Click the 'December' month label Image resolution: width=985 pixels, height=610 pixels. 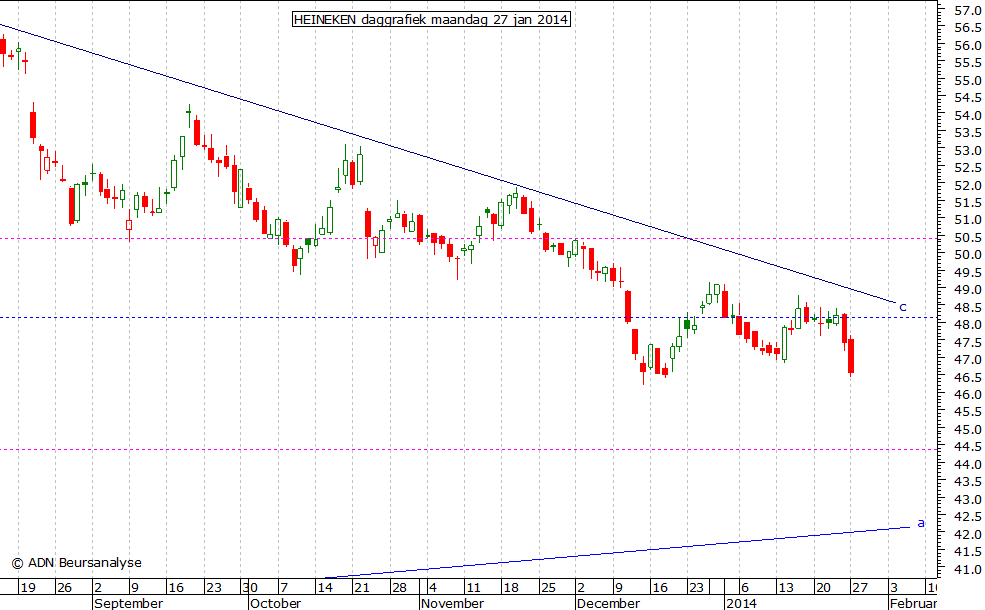coord(608,603)
